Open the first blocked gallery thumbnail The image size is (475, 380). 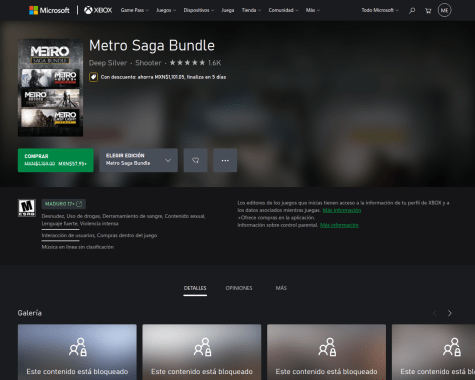(77, 352)
